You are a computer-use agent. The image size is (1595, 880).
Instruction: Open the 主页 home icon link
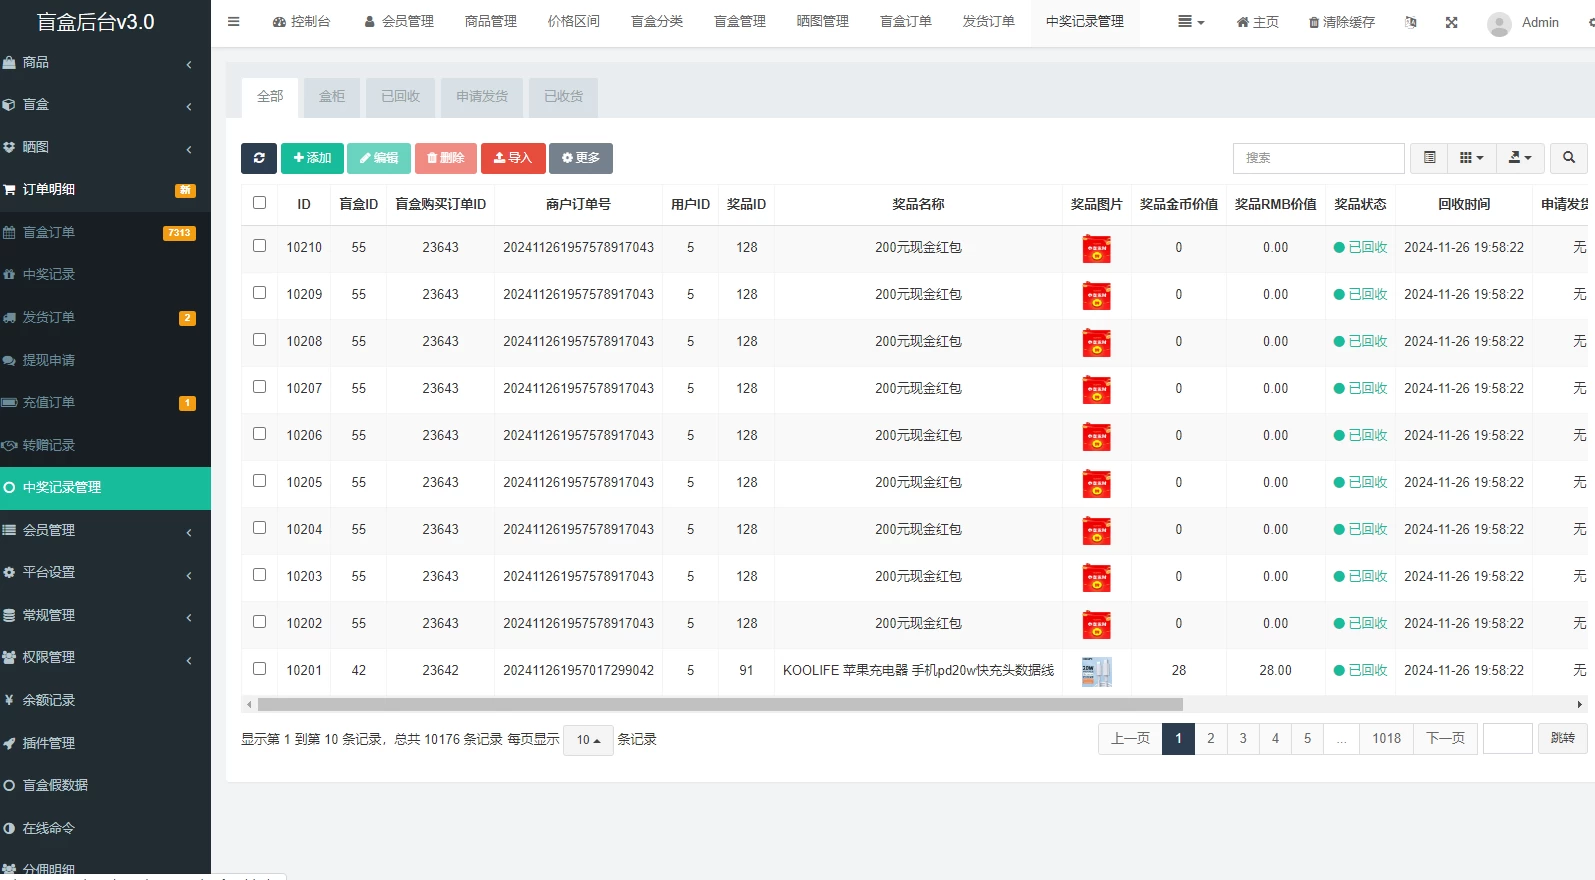pos(1257,22)
